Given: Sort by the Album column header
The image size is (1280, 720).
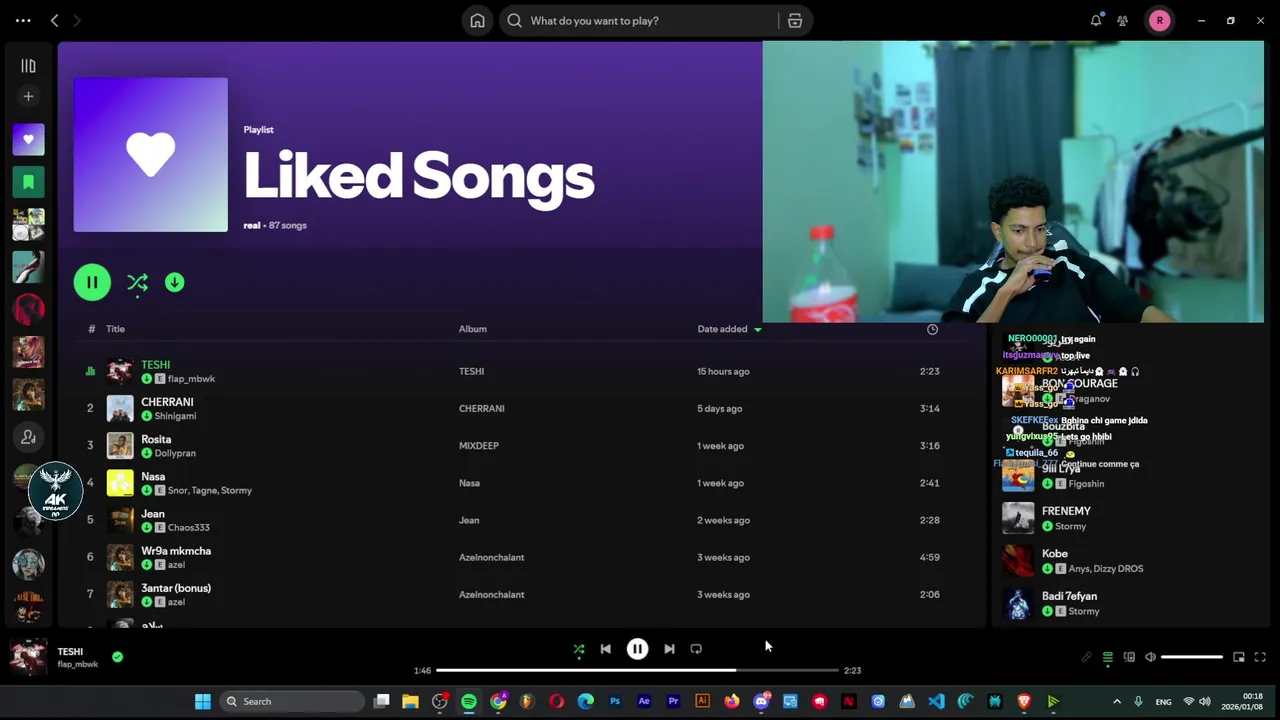Looking at the screenshot, I should pyautogui.click(x=473, y=329).
